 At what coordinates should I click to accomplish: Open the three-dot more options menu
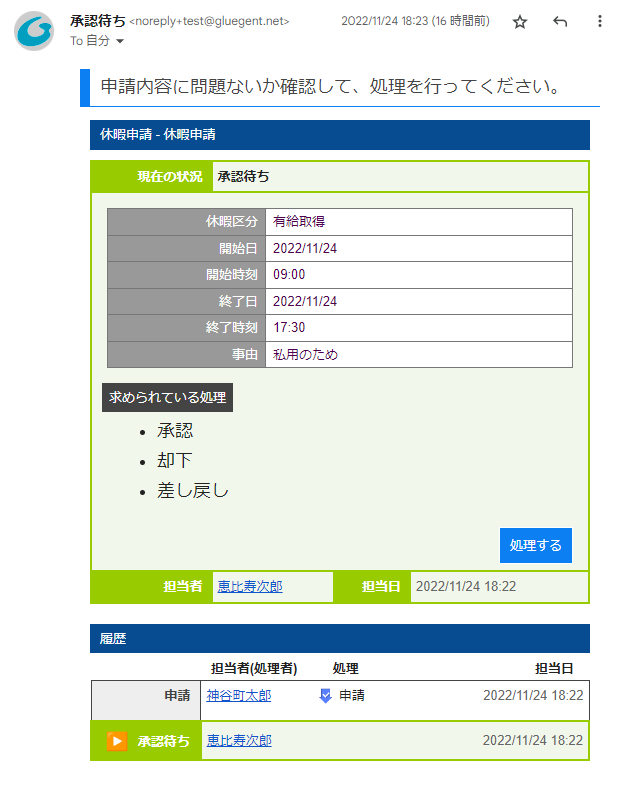pyautogui.click(x=599, y=22)
